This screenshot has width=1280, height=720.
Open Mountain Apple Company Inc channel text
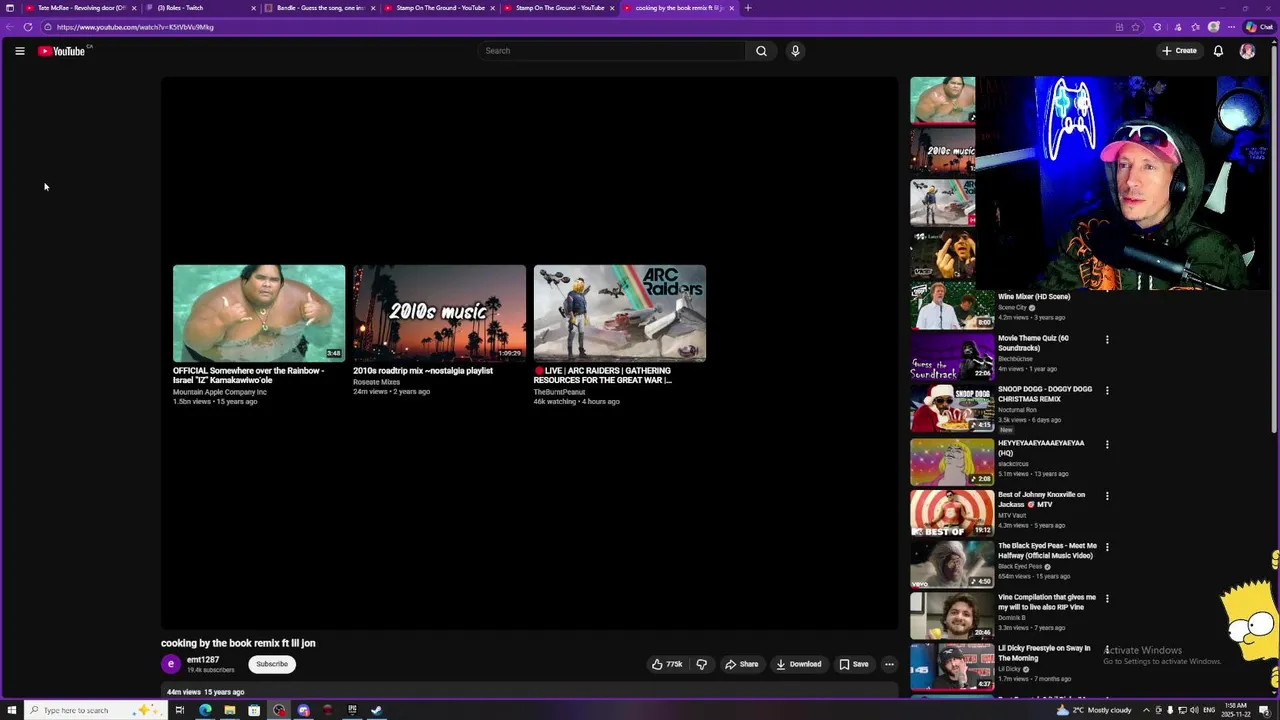[220, 392]
